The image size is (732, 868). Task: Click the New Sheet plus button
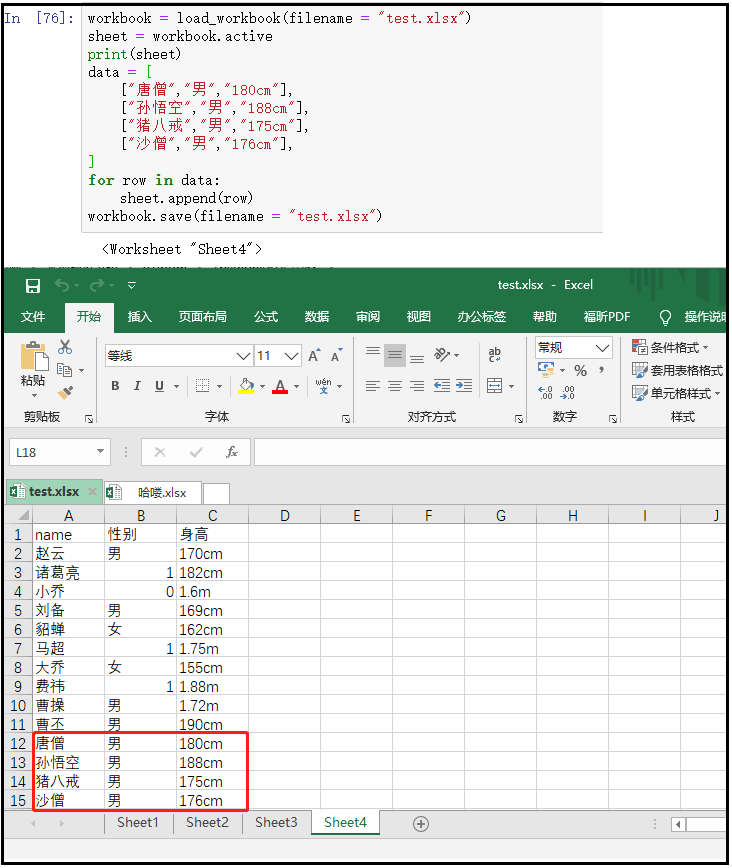421,824
